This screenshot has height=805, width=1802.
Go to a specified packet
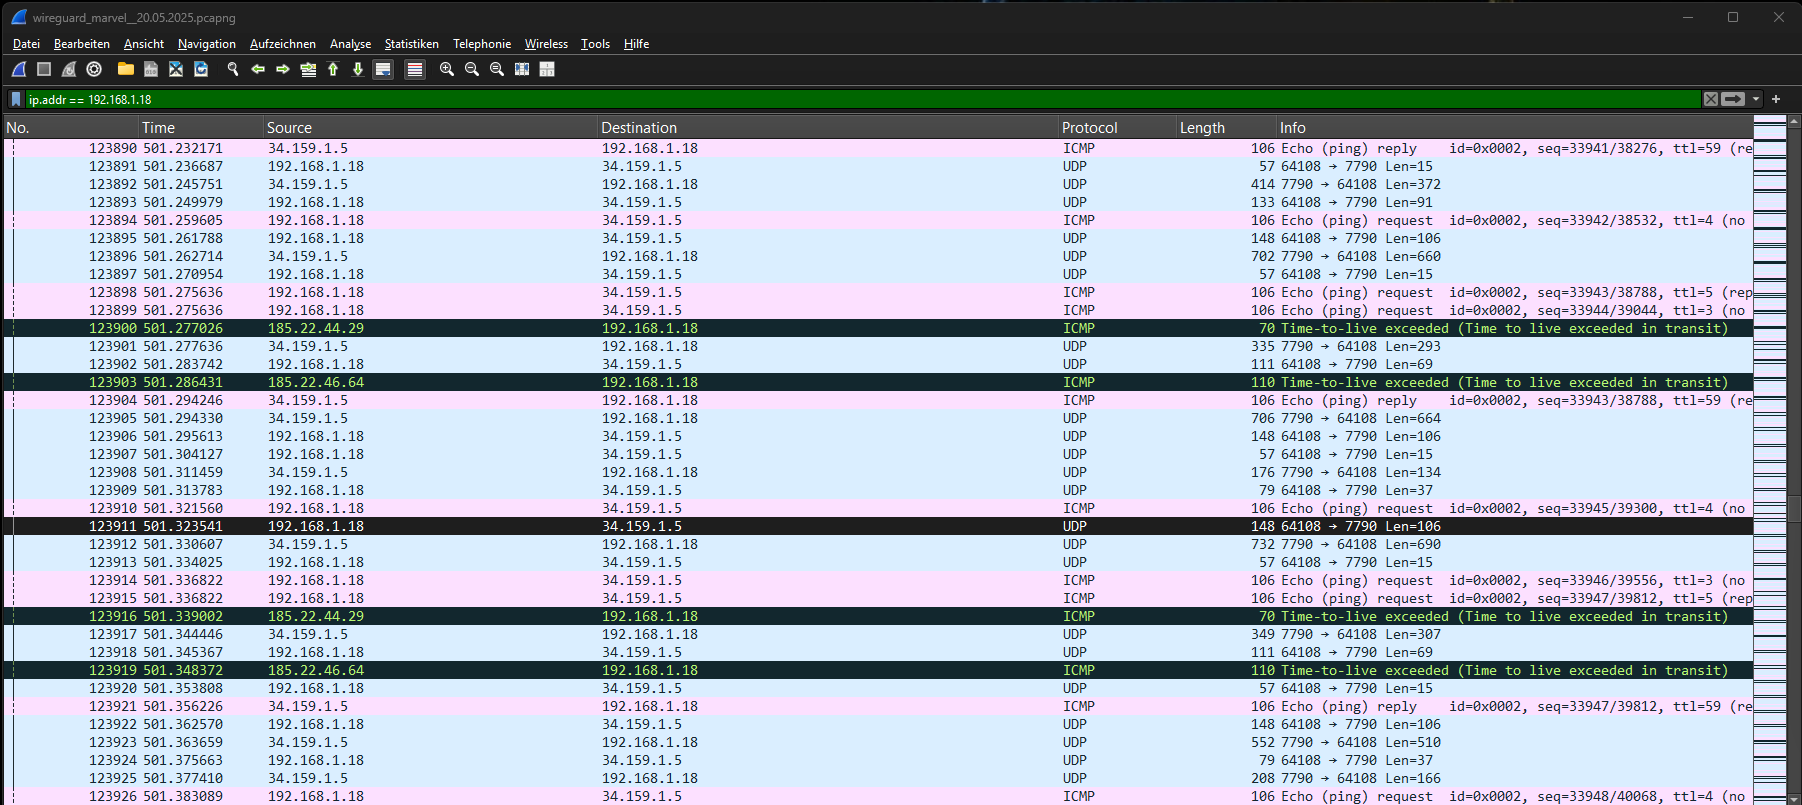[308, 69]
